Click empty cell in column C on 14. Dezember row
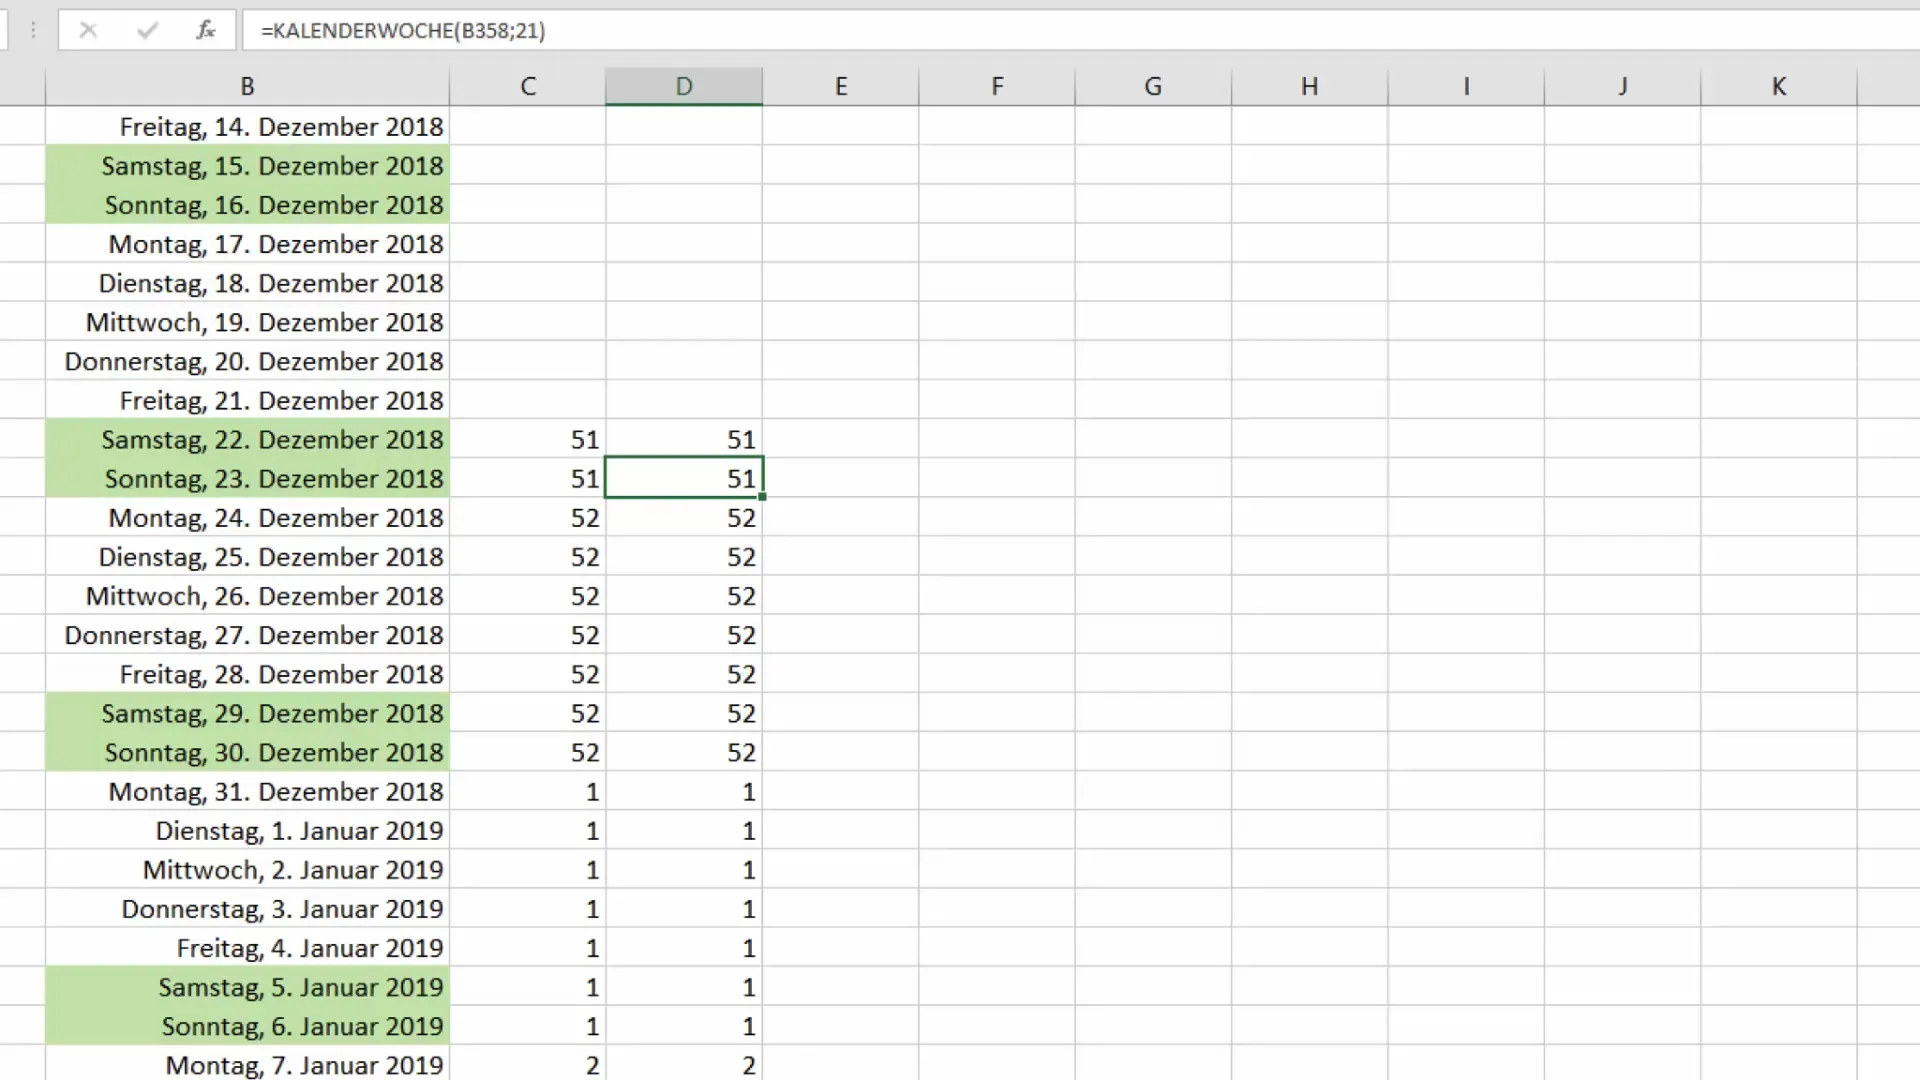The image size is (1920, 1080). (528, 126)
